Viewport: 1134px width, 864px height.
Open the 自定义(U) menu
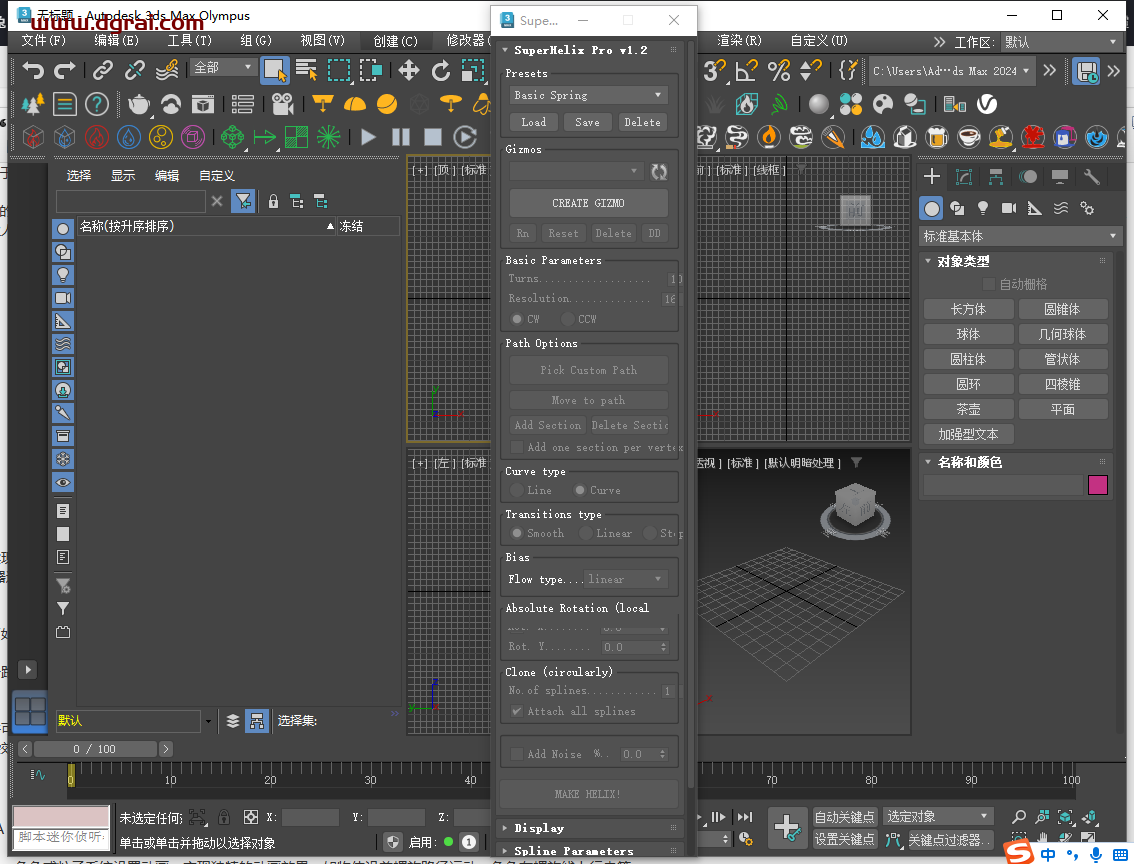(819, 40)
